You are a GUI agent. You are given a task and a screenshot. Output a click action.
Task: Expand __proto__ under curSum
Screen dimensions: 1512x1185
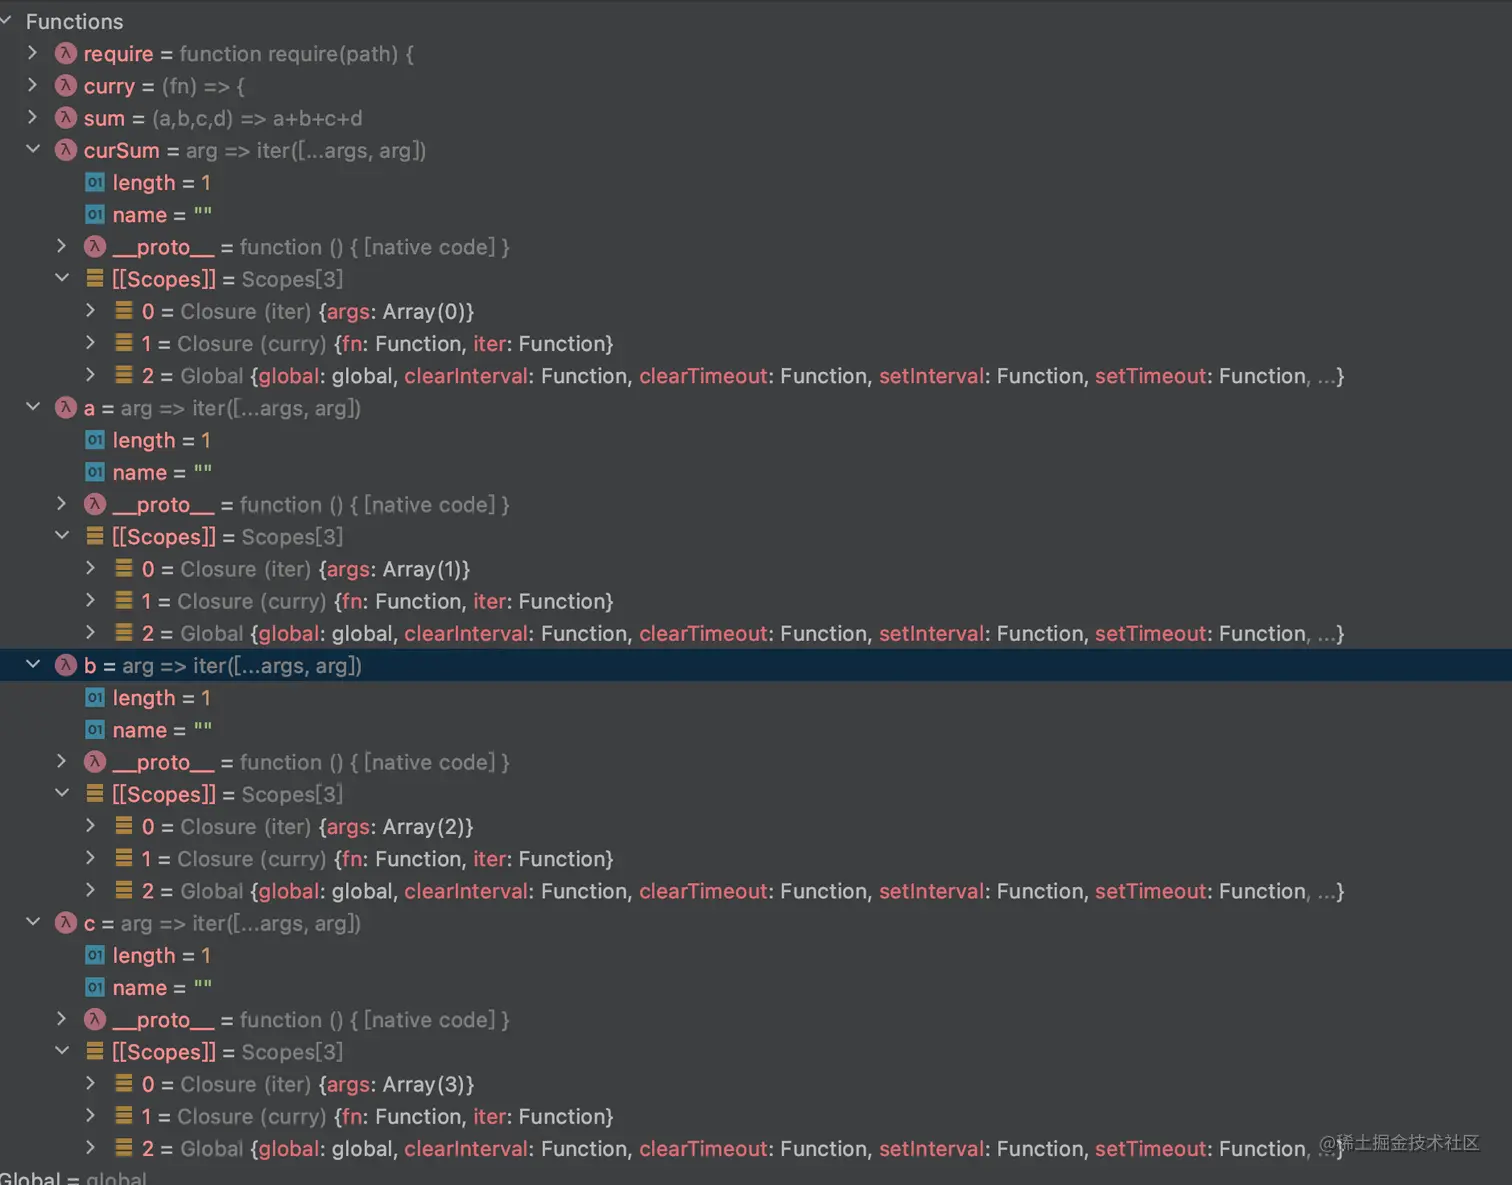(62, 246)
